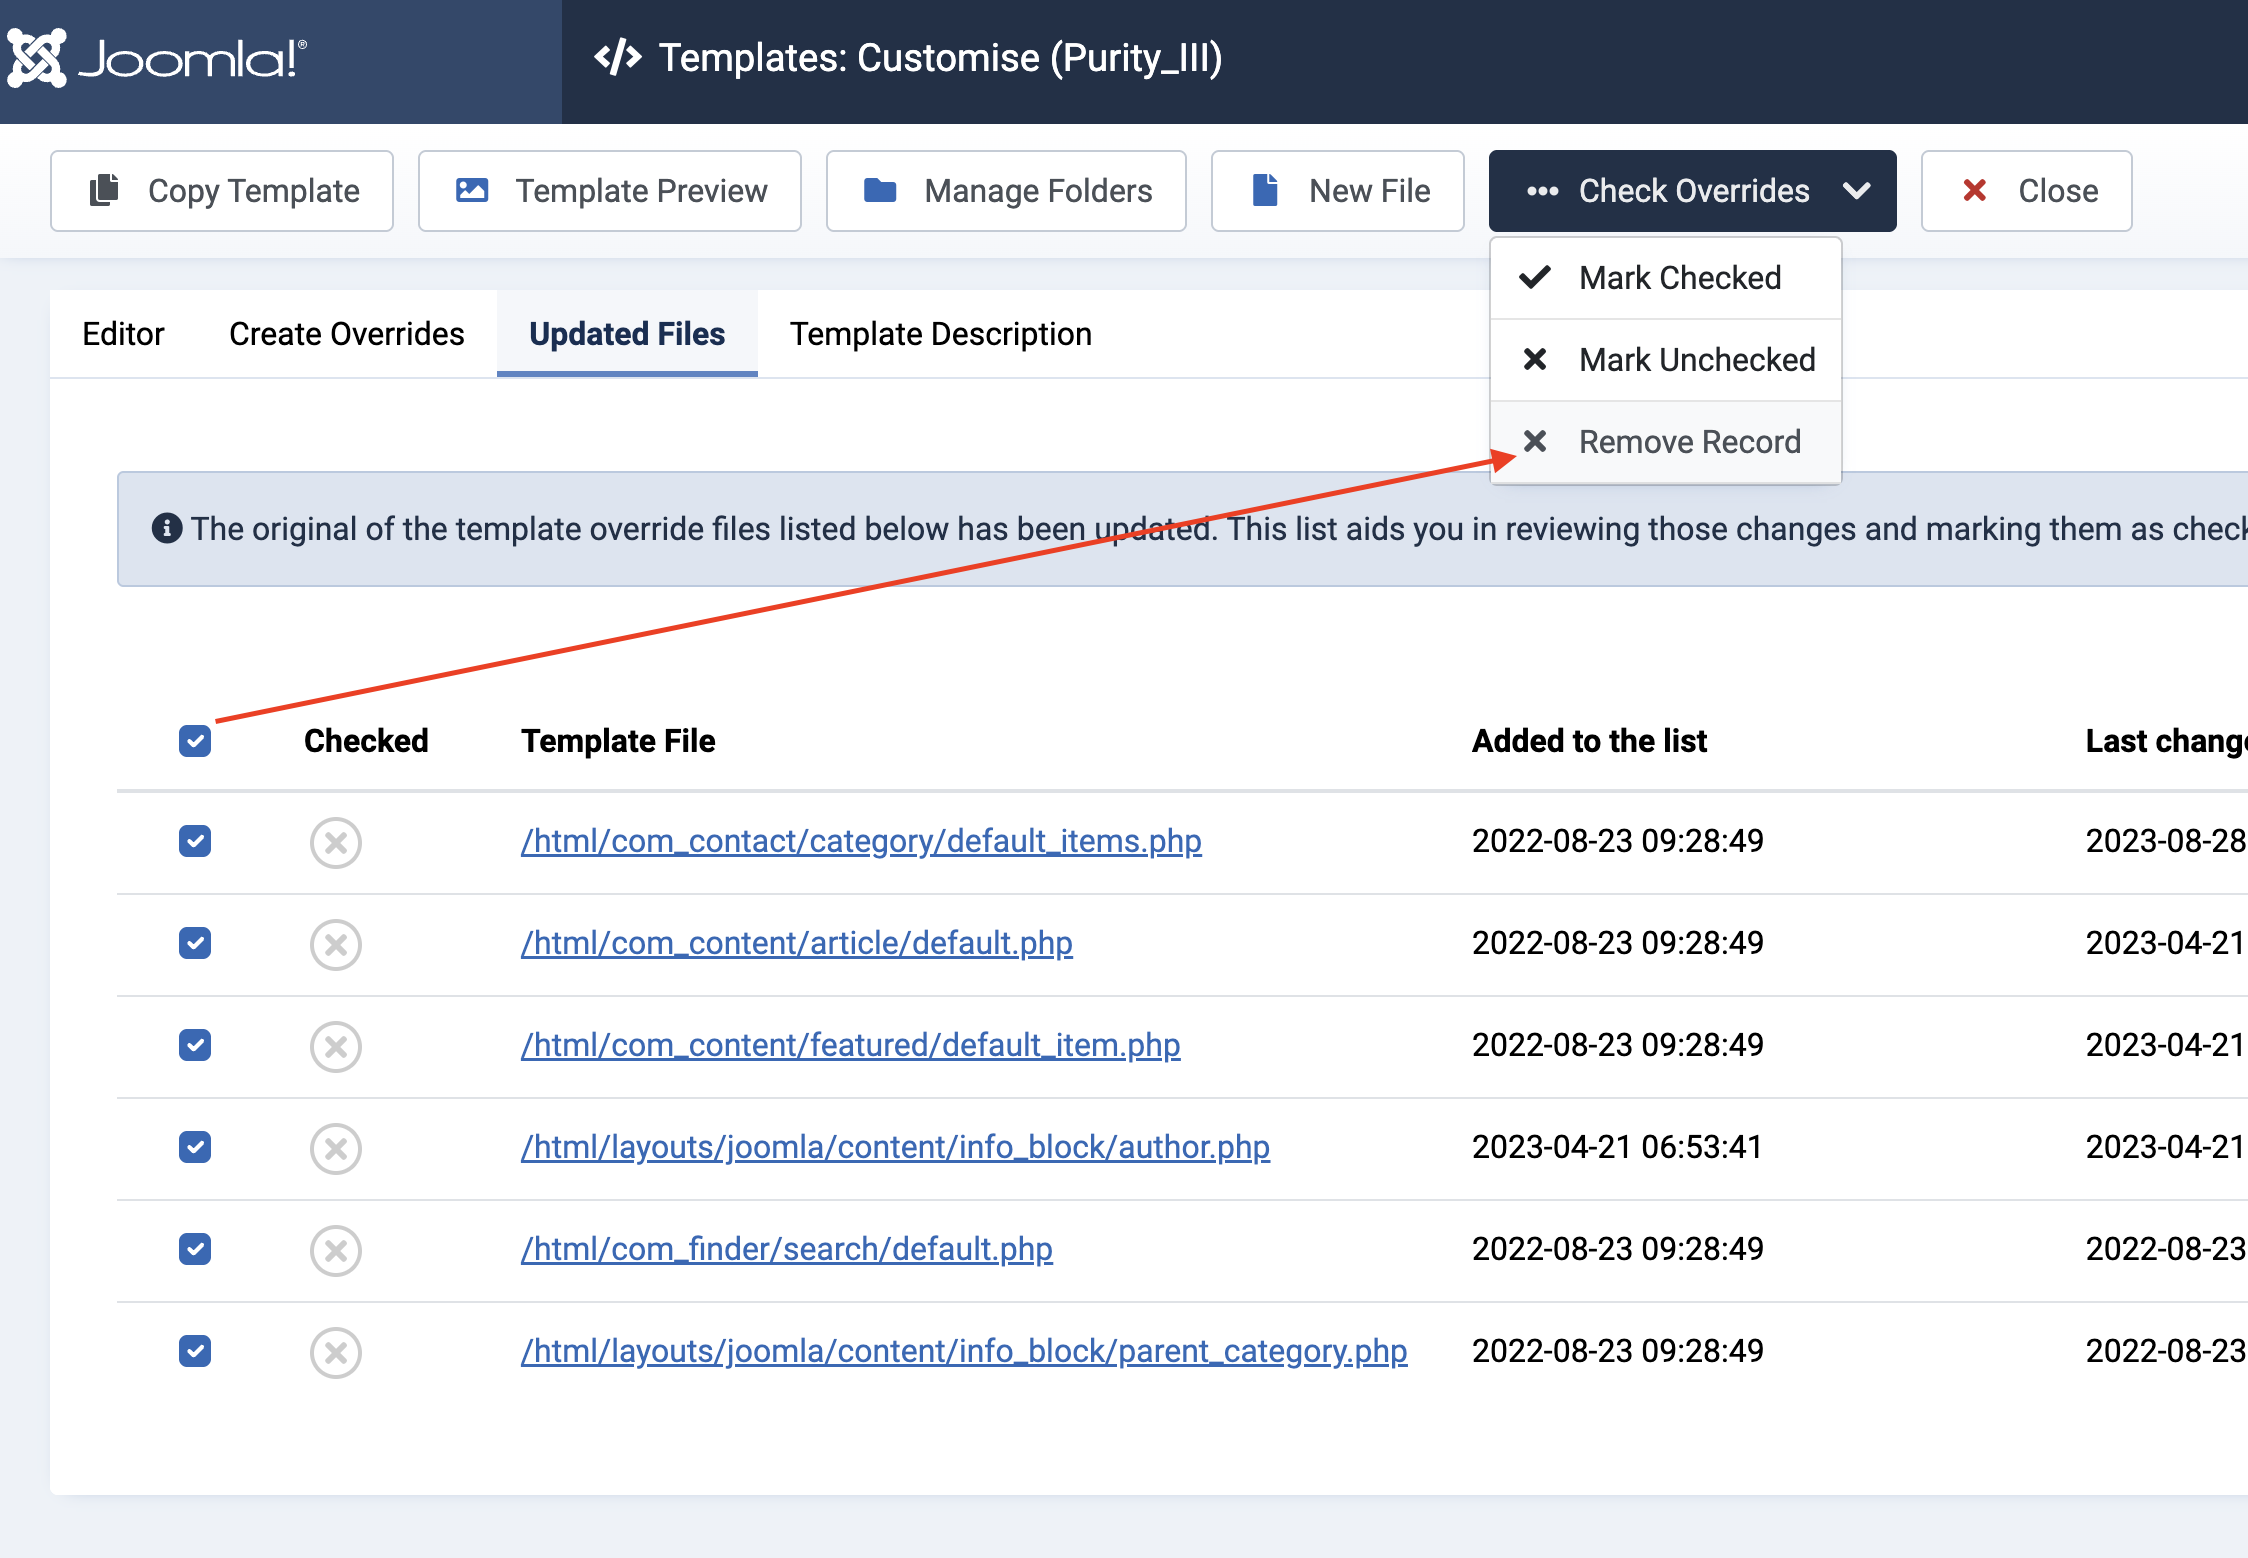
Task: Collapse the Check Overrides dropdown
Action: pyautogui.click(x=1692, y=191)
